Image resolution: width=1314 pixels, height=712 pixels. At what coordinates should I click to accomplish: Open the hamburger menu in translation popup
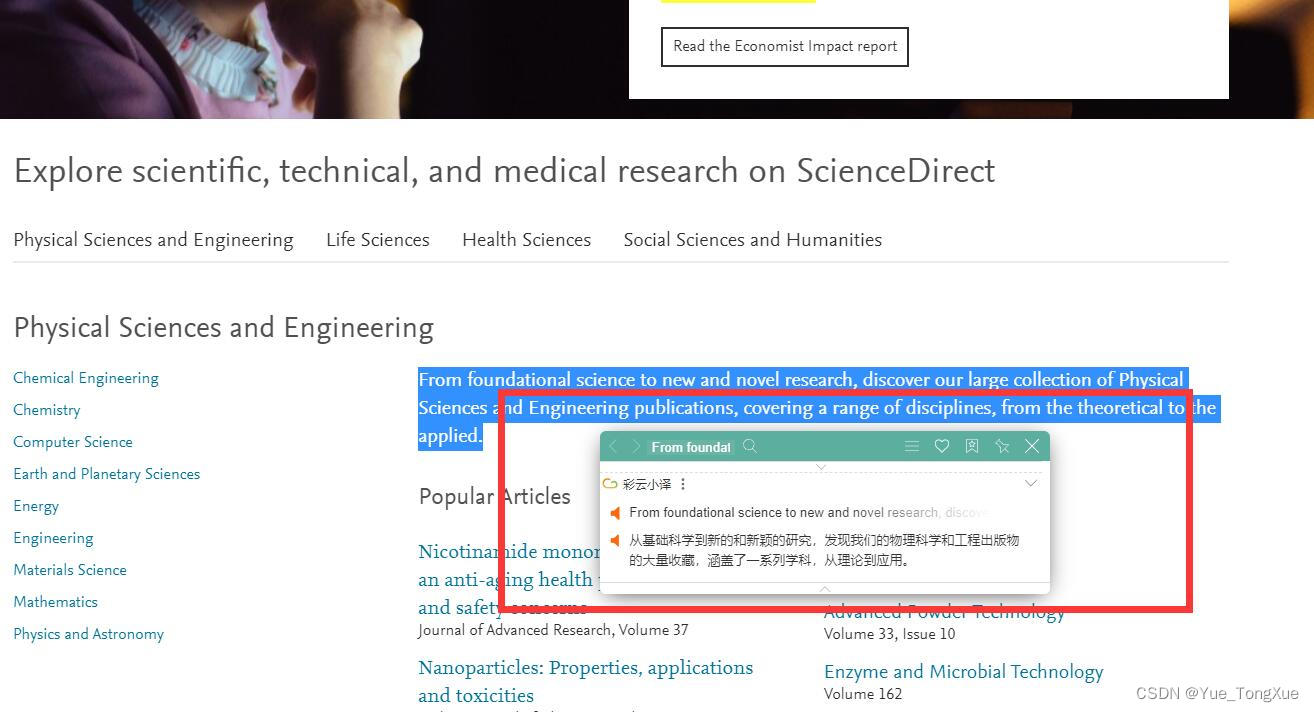coord(912,446)
